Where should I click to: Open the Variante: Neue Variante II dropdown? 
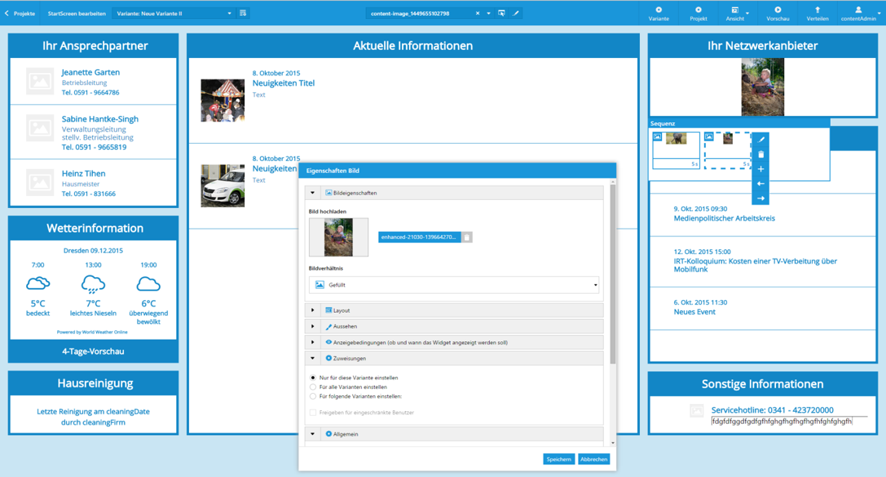coord(174,13)
